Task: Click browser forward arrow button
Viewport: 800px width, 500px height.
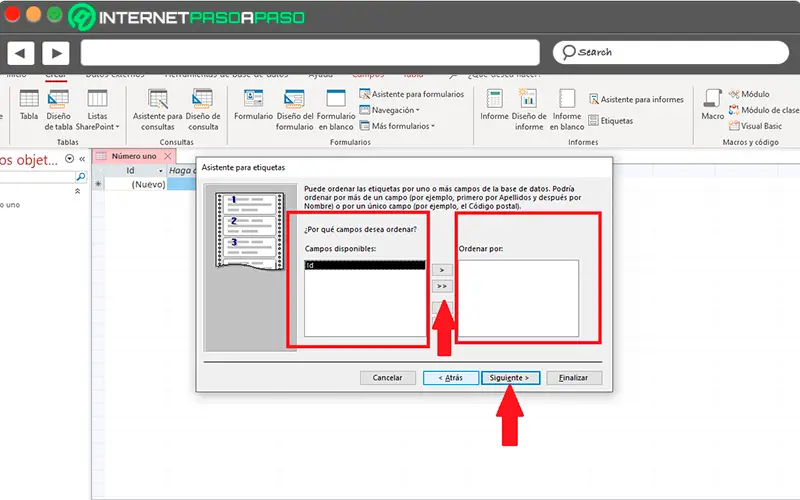Action: (56, 53)
